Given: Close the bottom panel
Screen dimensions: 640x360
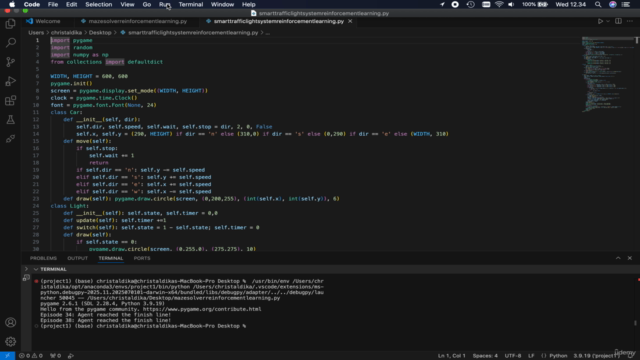Looking at the screenshot, I should tap(630, 258).
